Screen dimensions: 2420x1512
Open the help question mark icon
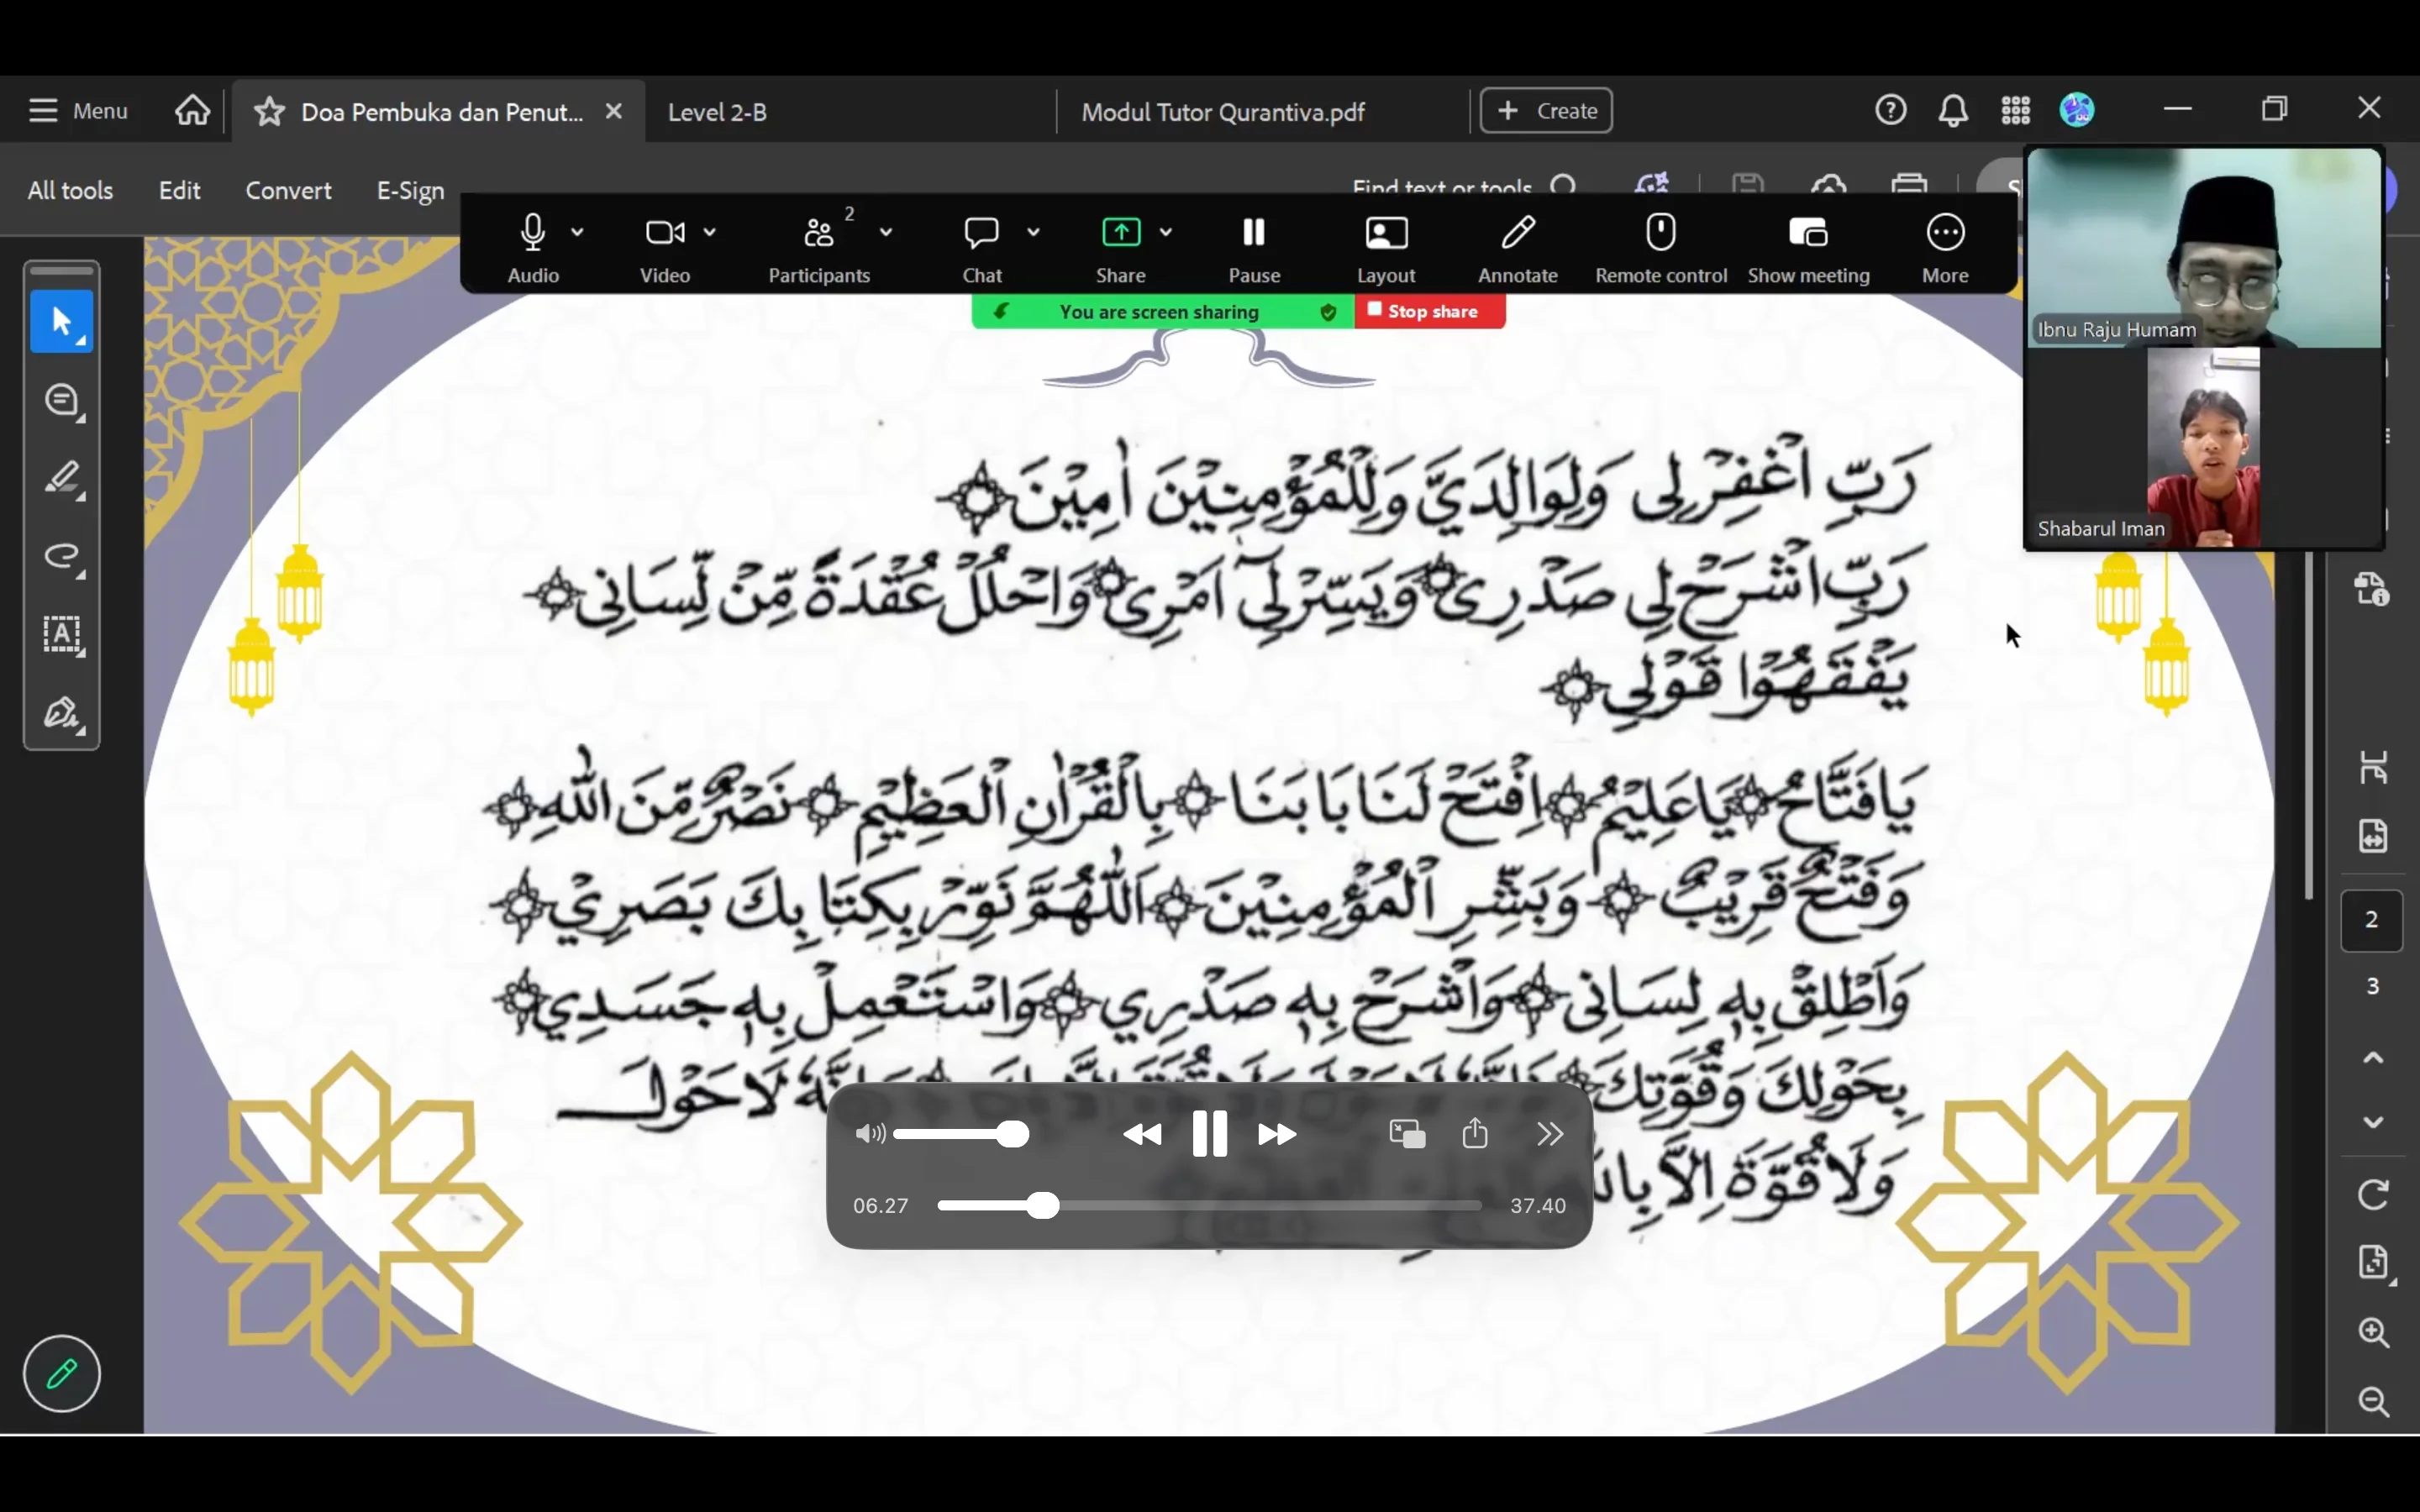click(1890, 109)
